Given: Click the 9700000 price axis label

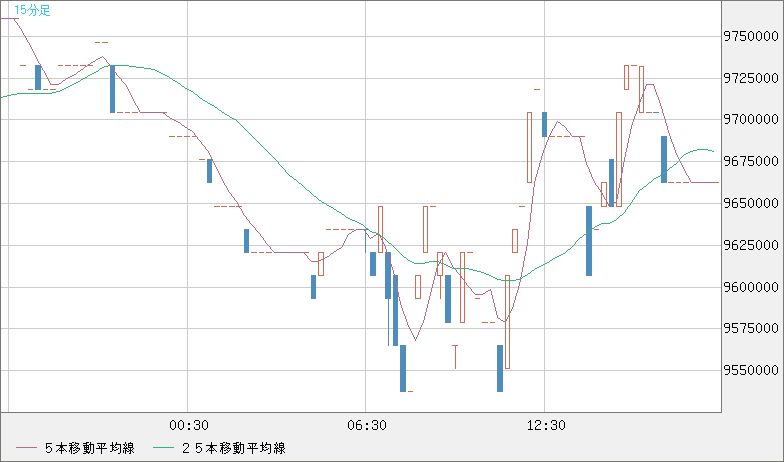Looking at the screenshot, I should 751,120.
